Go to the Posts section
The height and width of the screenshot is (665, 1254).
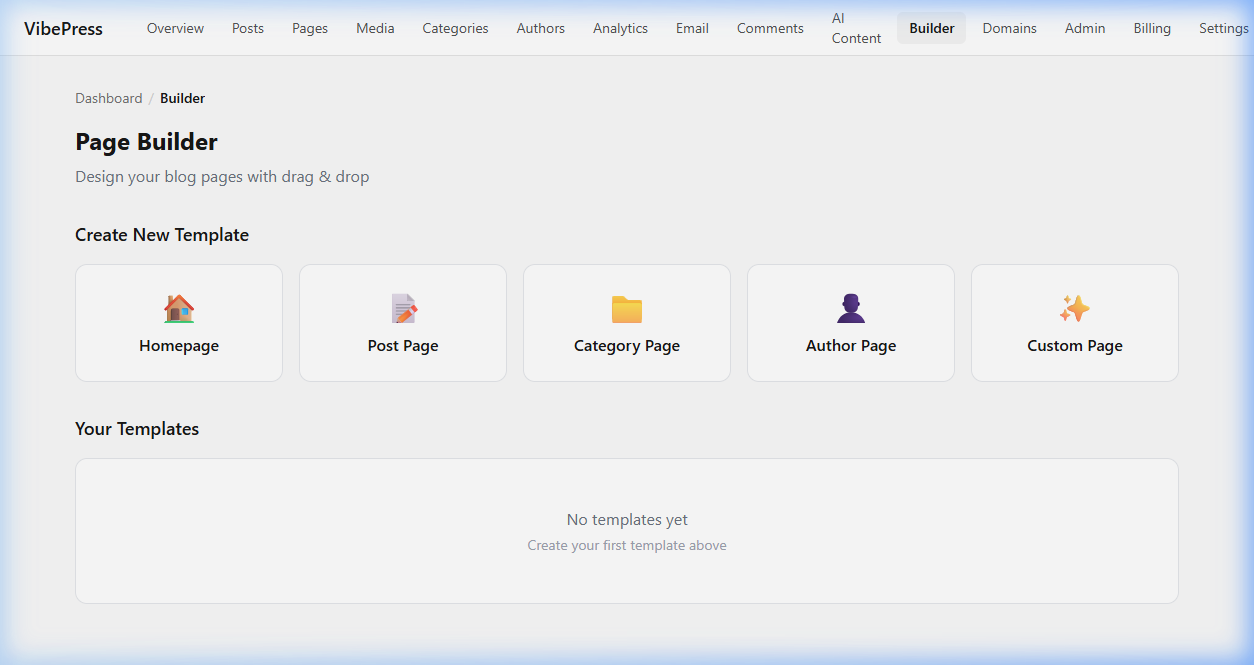(x=247, y=28)
